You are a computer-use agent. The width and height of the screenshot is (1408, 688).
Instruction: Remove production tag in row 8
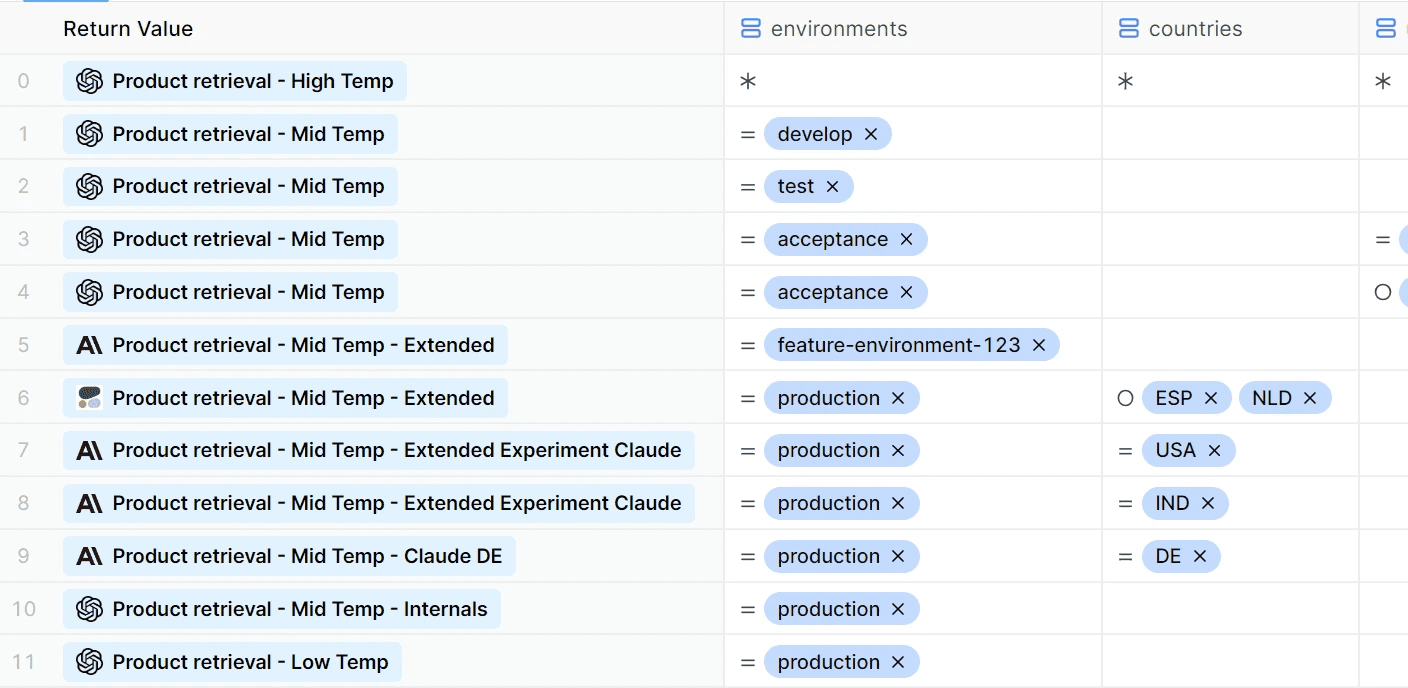(898, 504)
